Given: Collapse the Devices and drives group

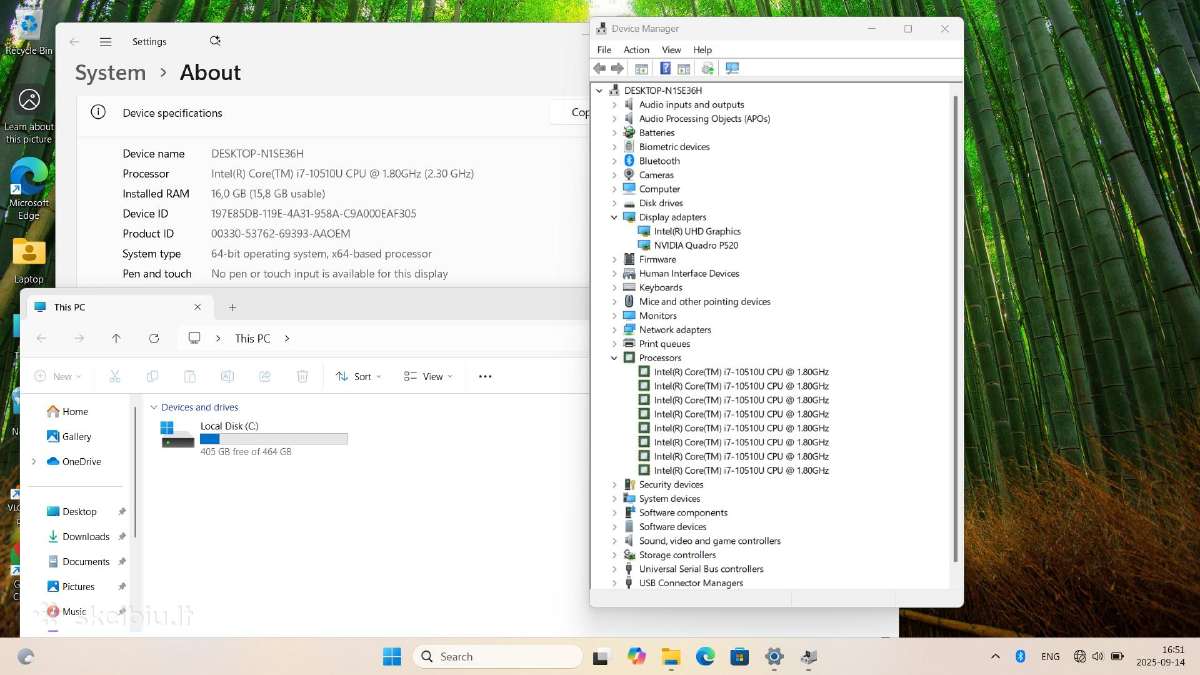Looking at the screenshot, I should click(x=153, y=407).
